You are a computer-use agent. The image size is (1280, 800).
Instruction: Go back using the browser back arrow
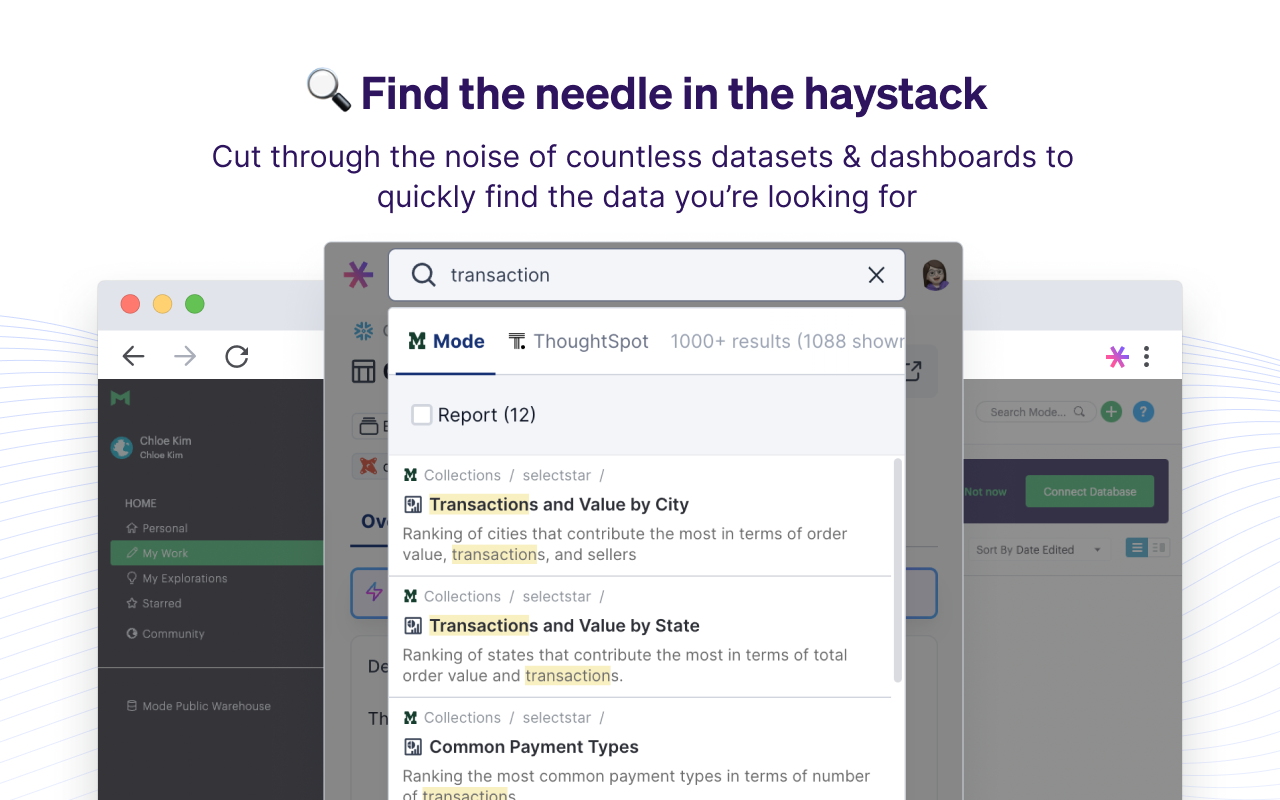tap(133, 356)
